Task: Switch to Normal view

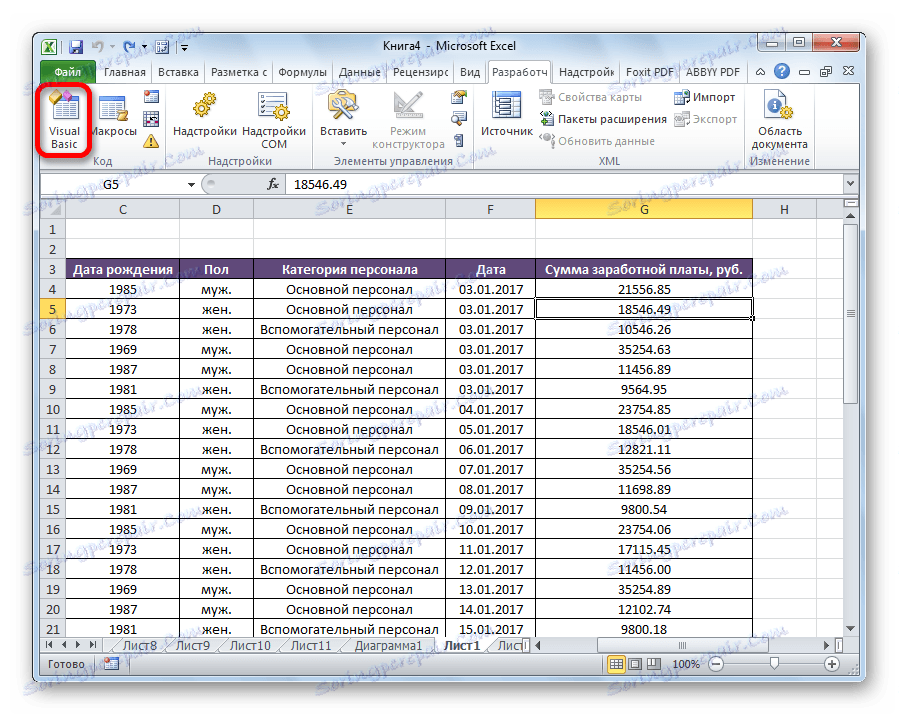Action: pyautogui.click(x=616, y=664)
